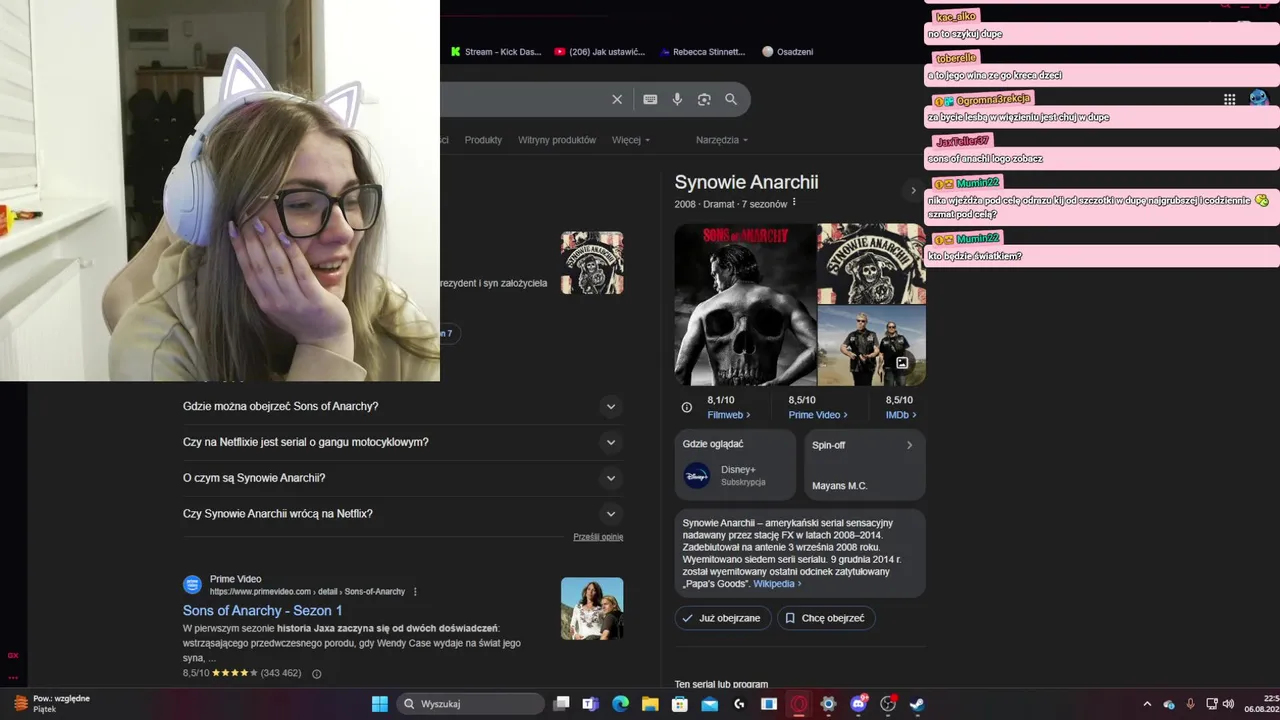The height and width of the screenshot is (720, 1280).
Task: Click the Prime Video site favicon
Action: pyautogui.click(x=192, y=585)
